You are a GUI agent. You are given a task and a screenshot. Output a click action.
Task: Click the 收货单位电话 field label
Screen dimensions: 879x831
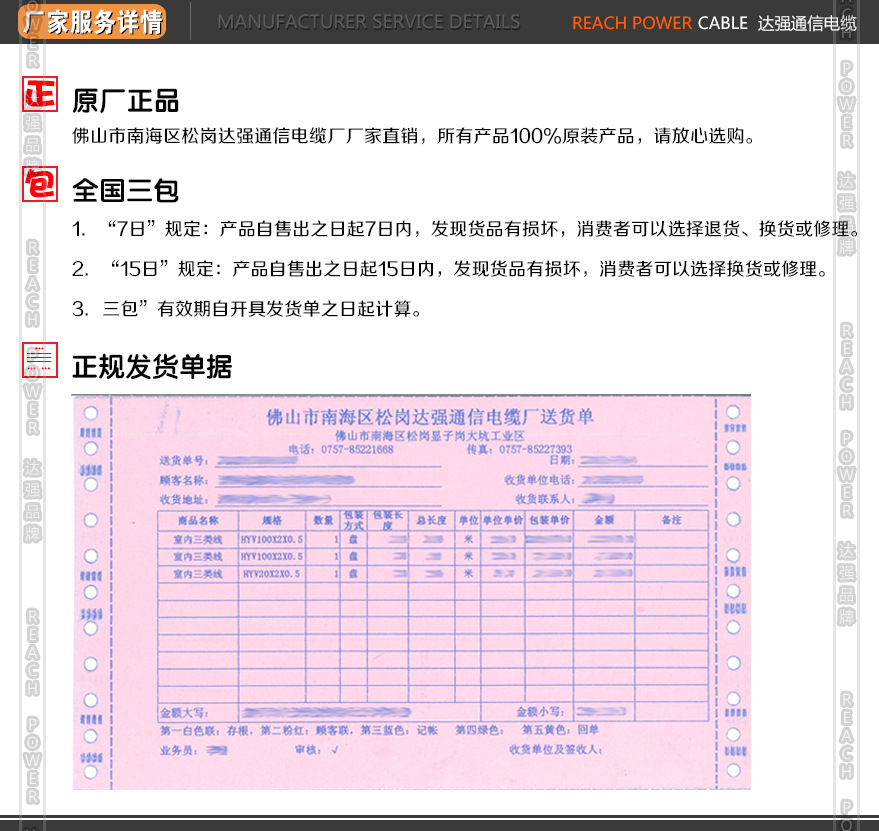[x=540, y=480]
